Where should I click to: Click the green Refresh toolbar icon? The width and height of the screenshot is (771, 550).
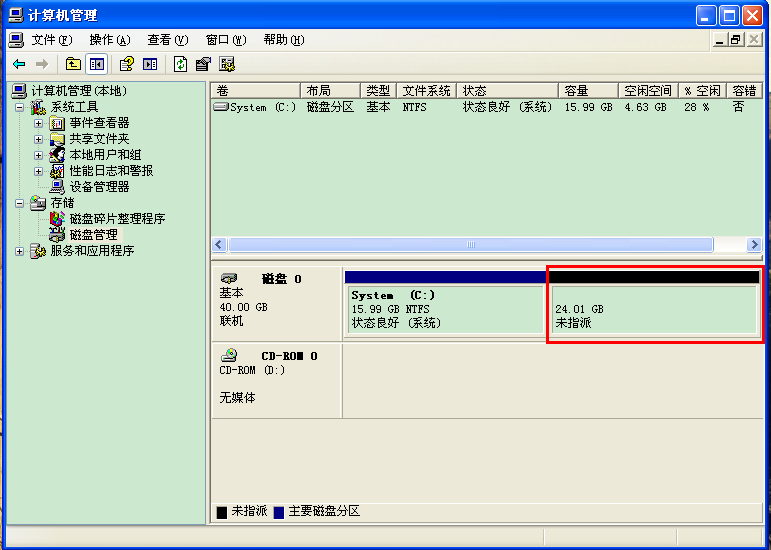click(x=180, y=64)
